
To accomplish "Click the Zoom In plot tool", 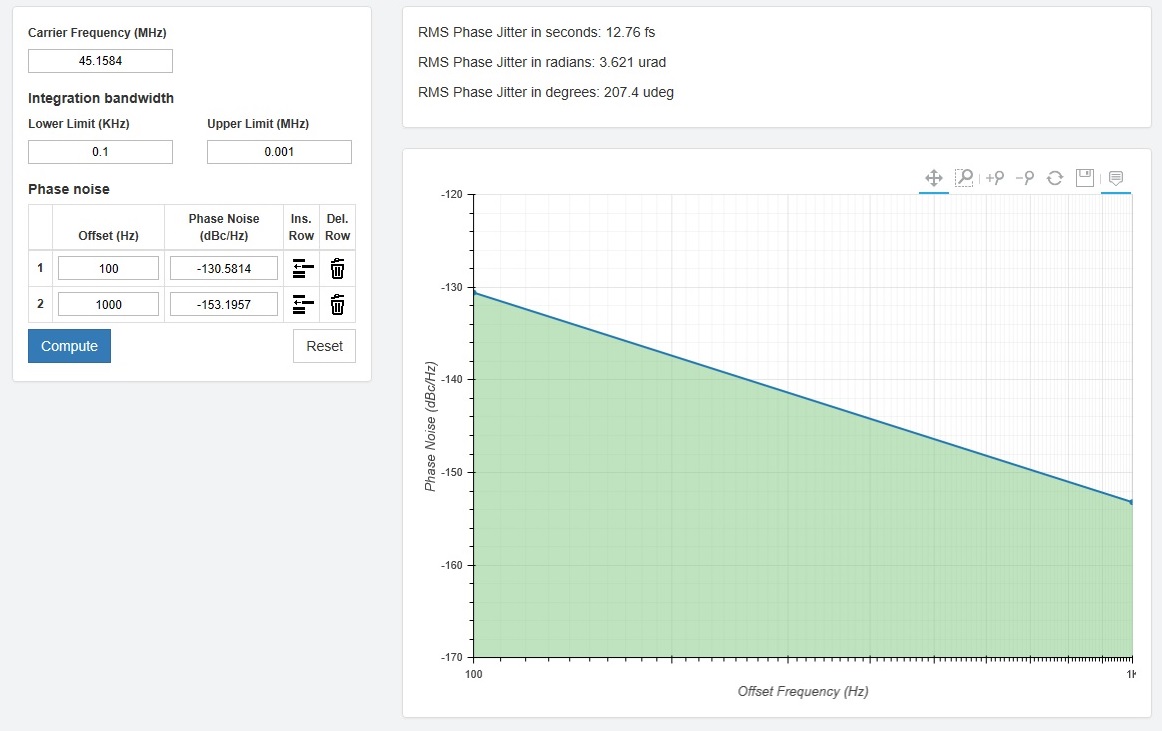I will click(x=995, y=178).
